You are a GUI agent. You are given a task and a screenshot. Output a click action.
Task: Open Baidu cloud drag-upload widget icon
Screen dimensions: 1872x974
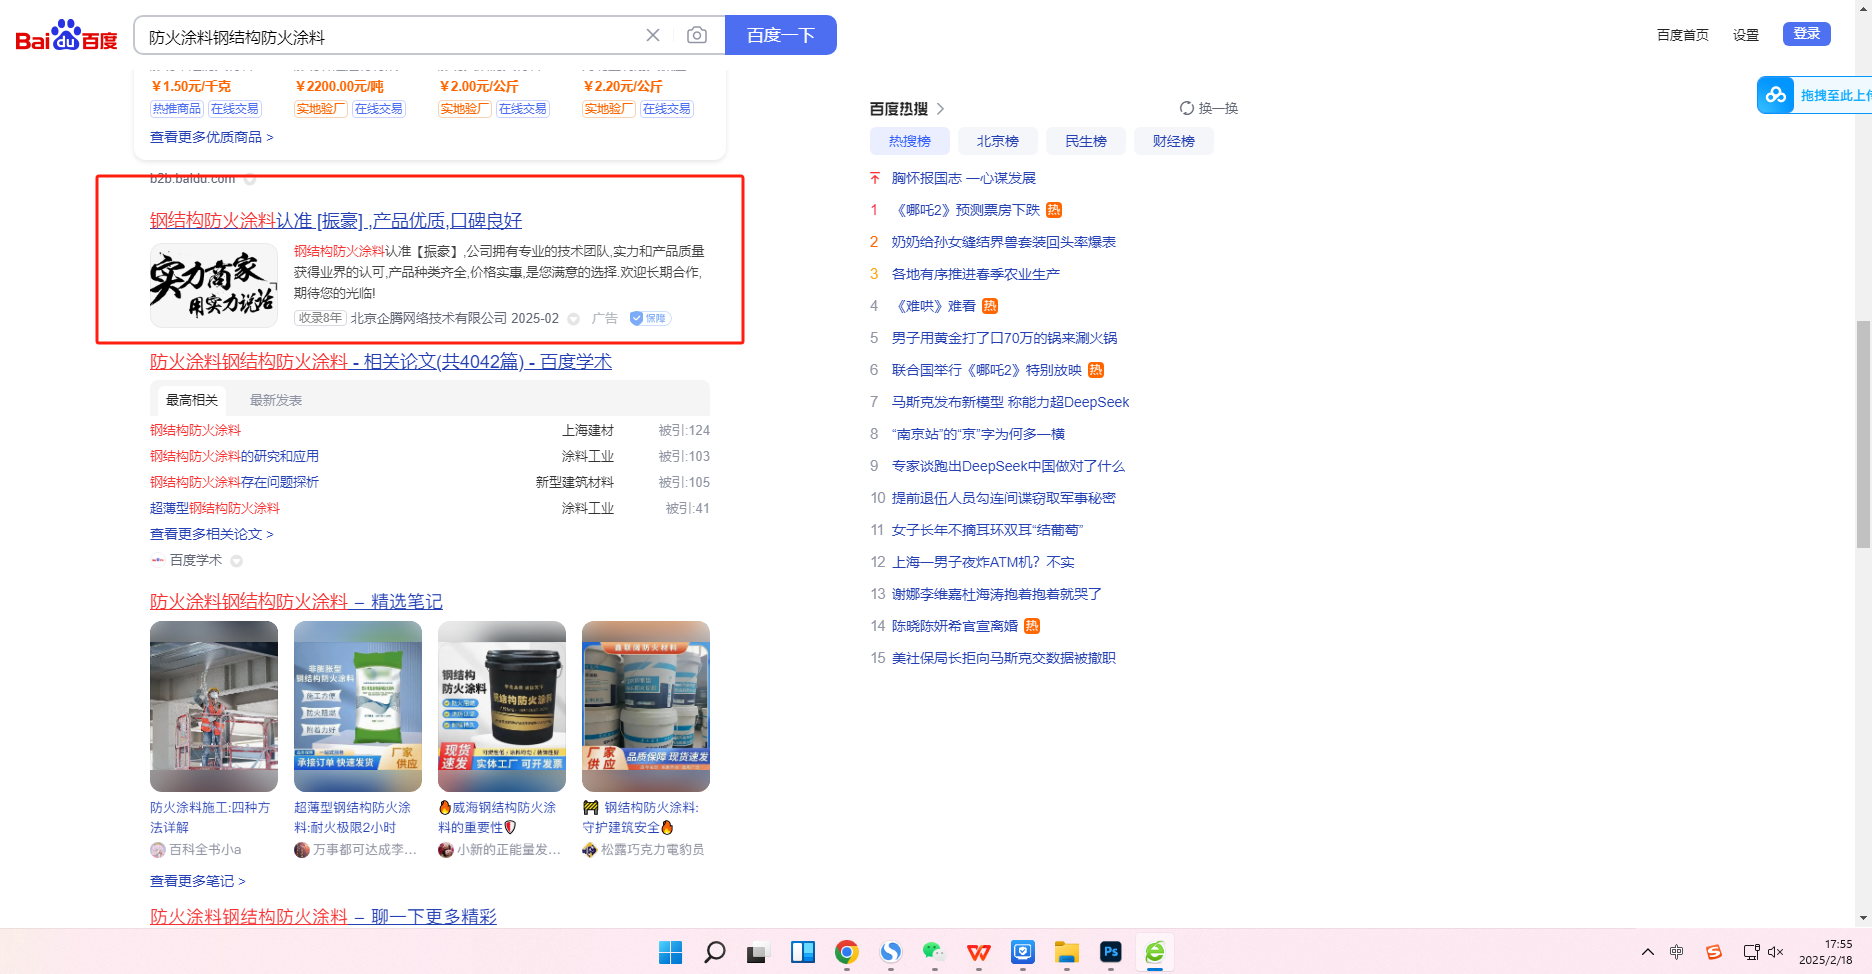pos(1776,95)
